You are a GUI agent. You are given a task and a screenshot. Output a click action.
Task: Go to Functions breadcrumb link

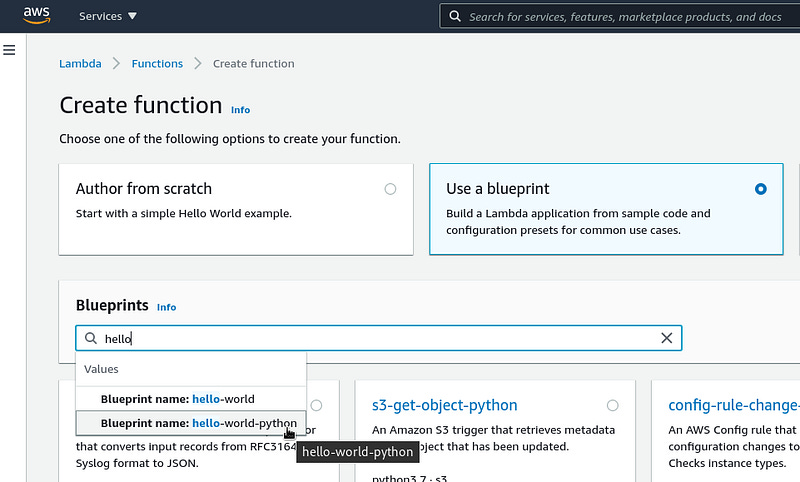coord(157,64)
